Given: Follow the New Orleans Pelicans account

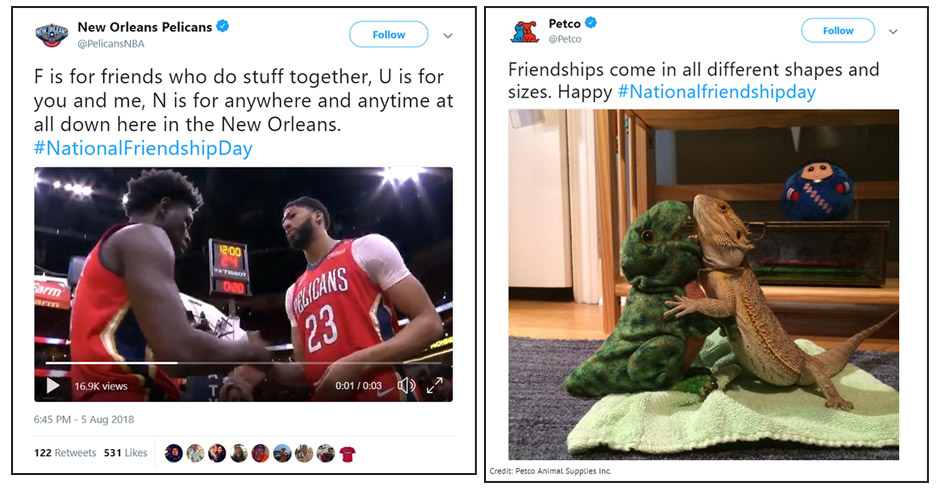Looking at the screenshot, I should coord(389,34).
